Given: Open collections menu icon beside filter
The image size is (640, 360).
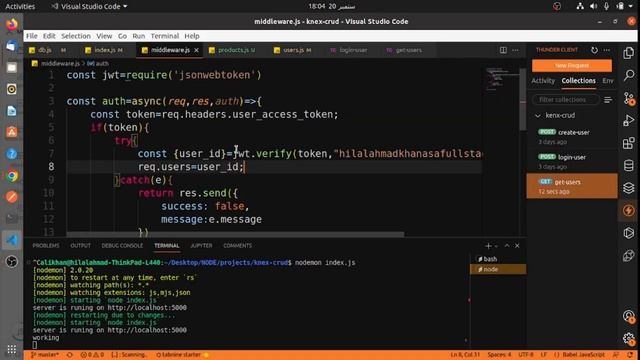Looking at the screenshot, I should click(x=608, y=100).
